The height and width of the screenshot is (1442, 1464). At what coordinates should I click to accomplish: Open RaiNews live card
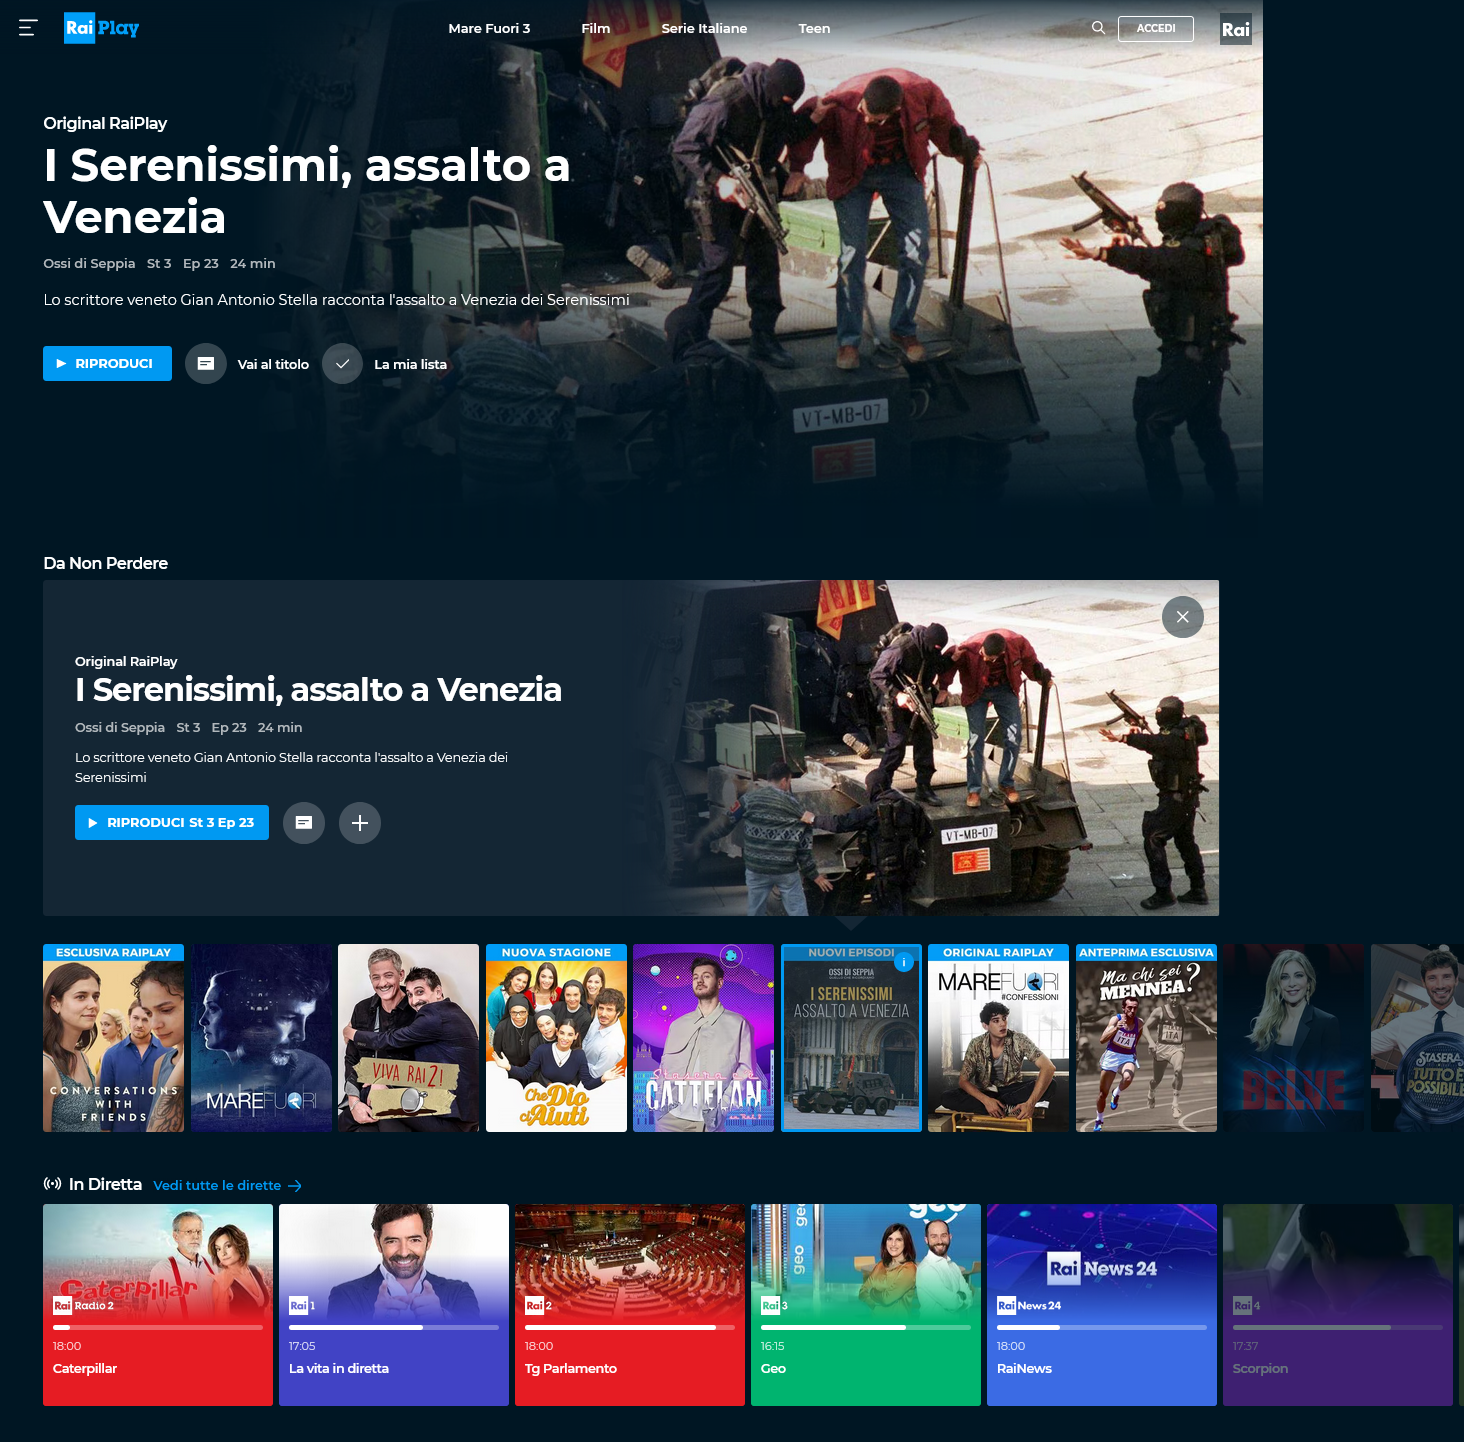point(1102,1305)
